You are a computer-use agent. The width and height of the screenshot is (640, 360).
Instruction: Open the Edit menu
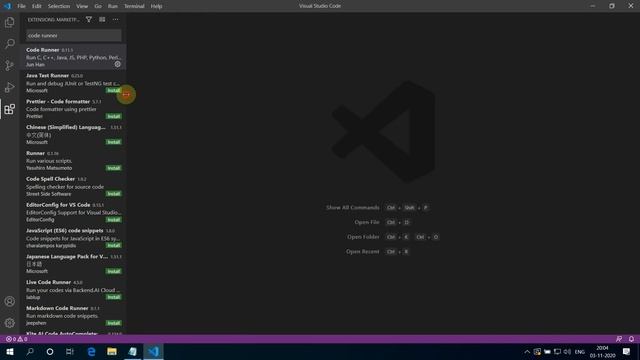pos(37,6)
